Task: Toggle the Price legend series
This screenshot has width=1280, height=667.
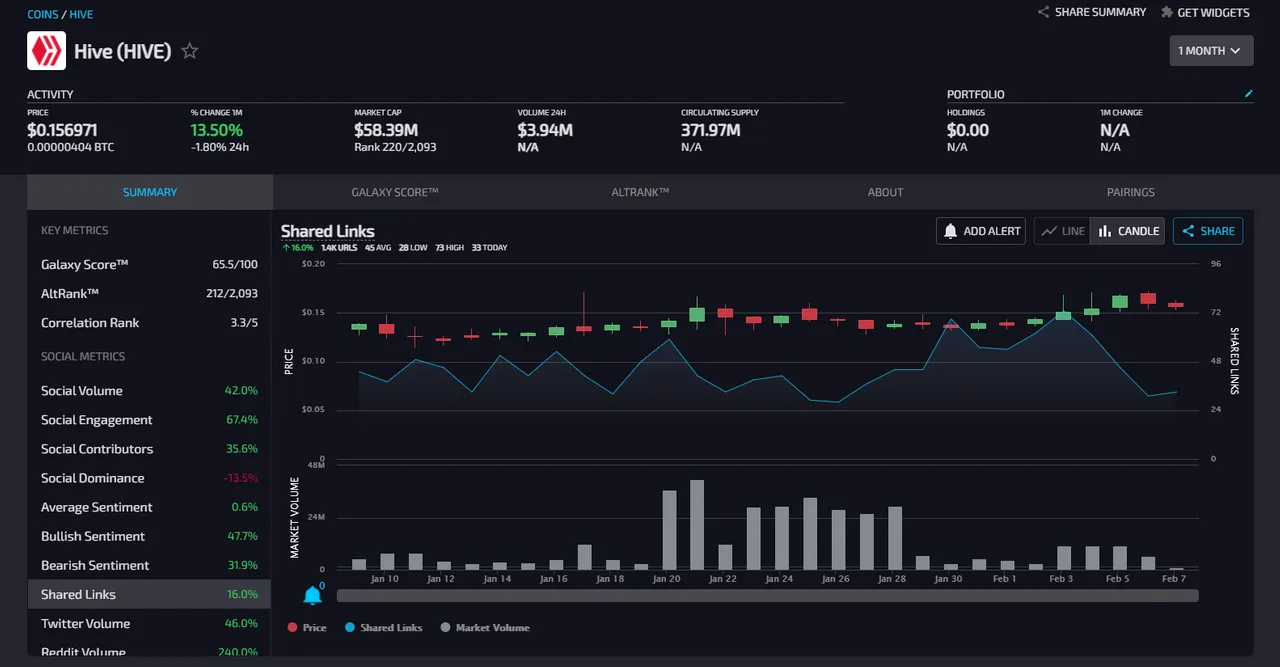Action: click(x=307, y=628)
